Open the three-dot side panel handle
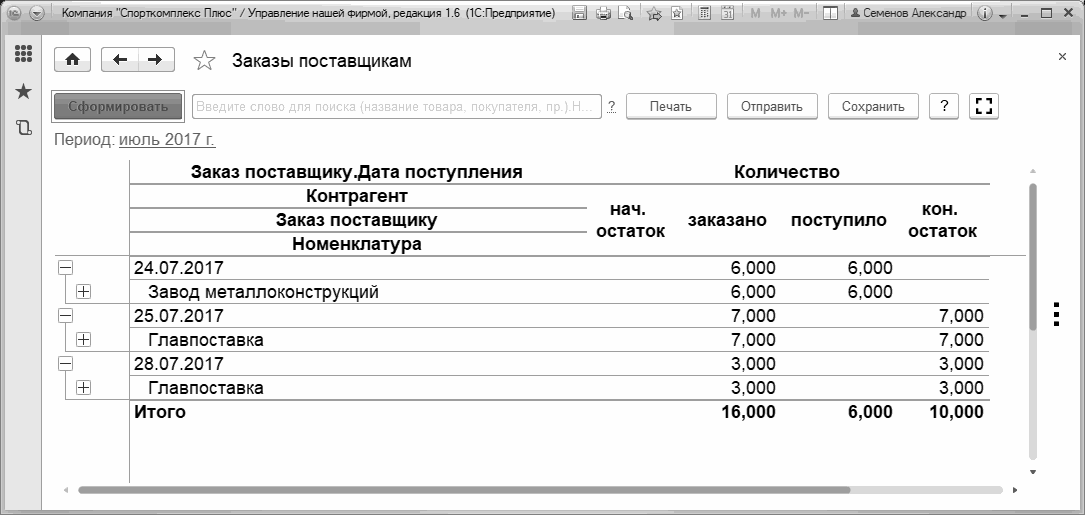This screenshot has width=1085, height=515. [1056, 314]
